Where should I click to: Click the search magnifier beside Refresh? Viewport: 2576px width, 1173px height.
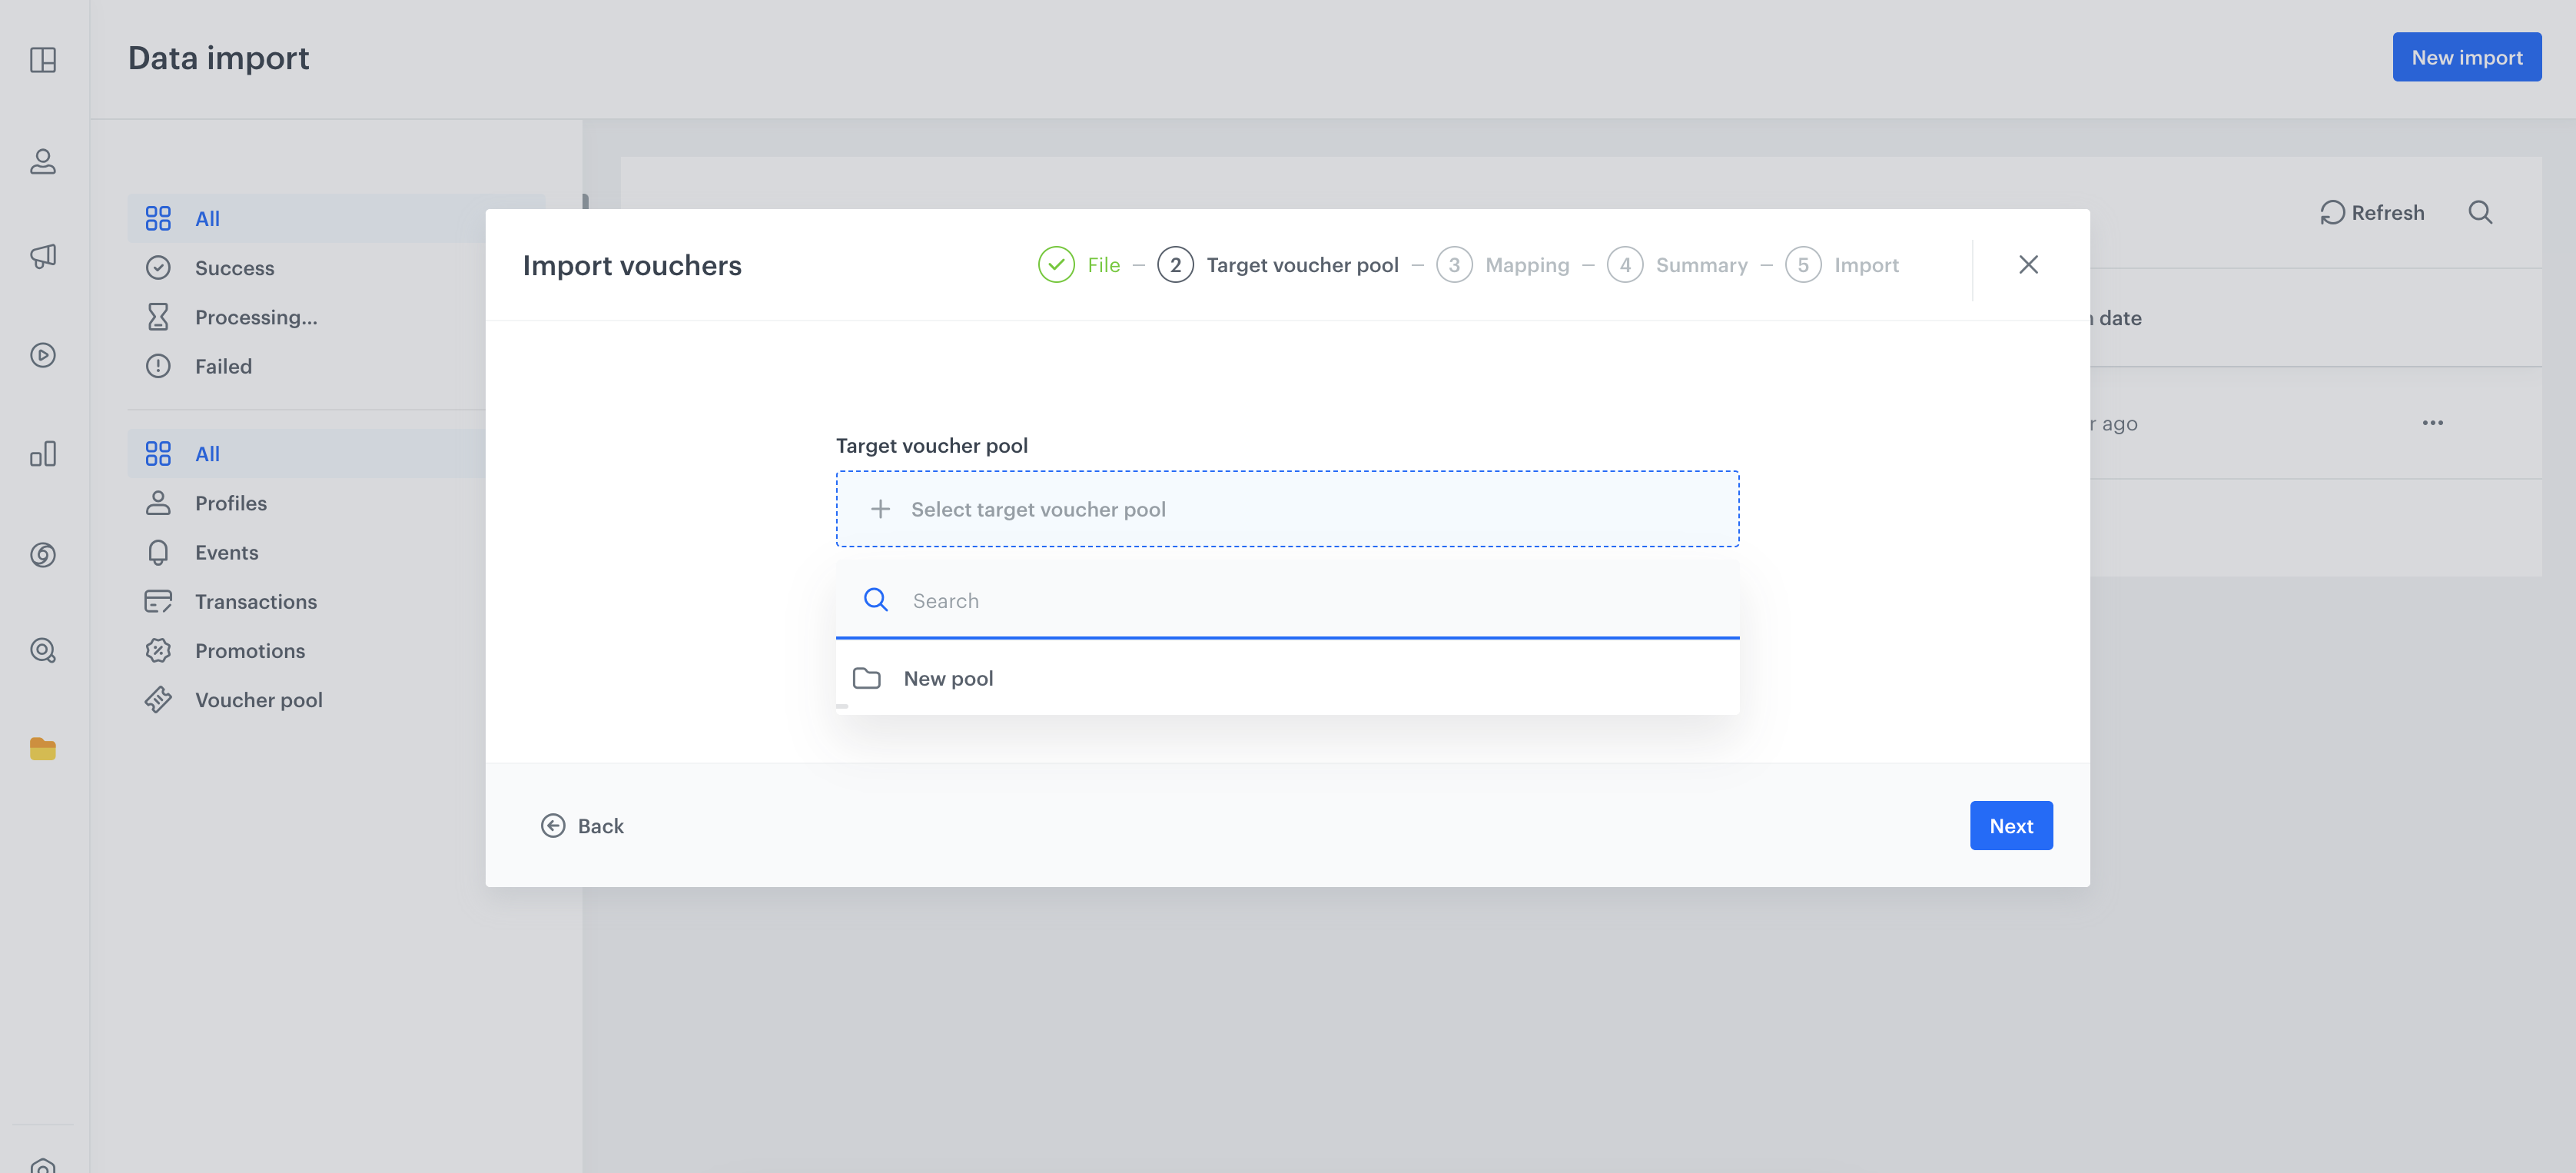pyautogui.click(x=2479, y=212)
